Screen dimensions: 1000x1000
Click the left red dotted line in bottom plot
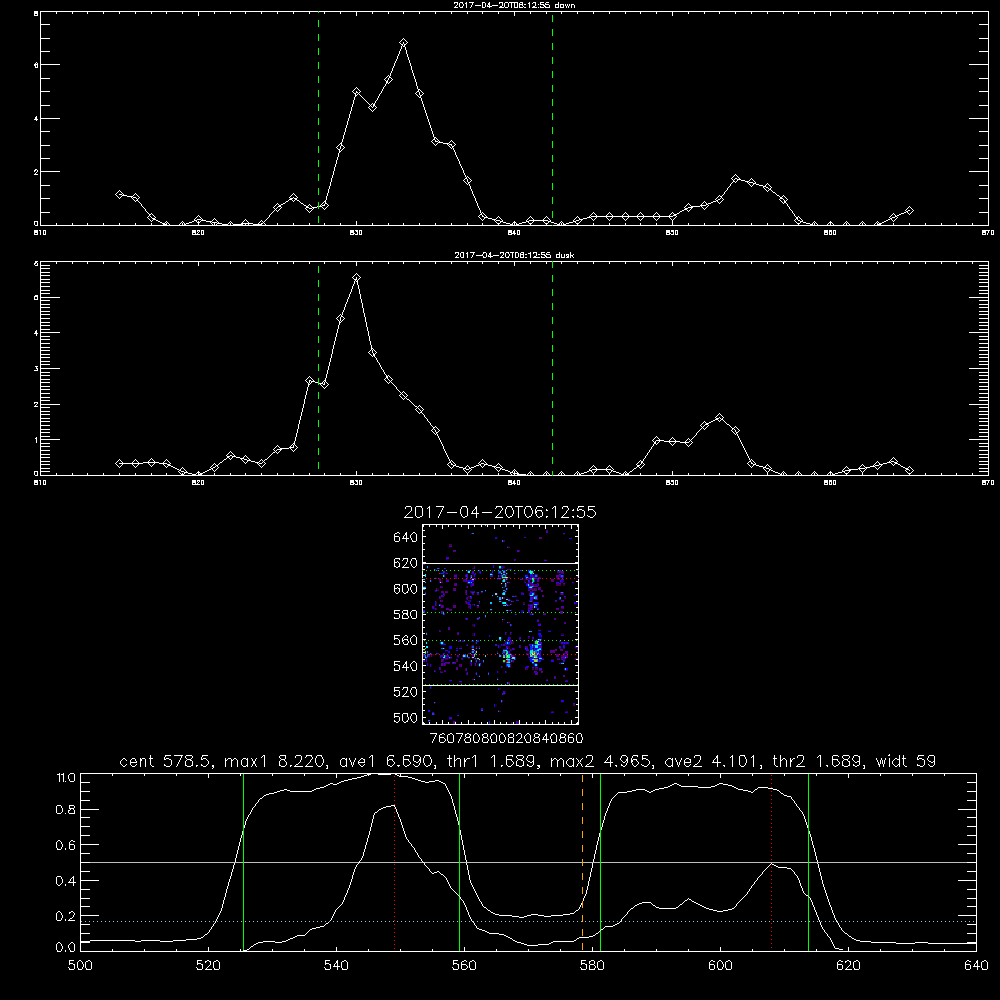click(395, 861)
